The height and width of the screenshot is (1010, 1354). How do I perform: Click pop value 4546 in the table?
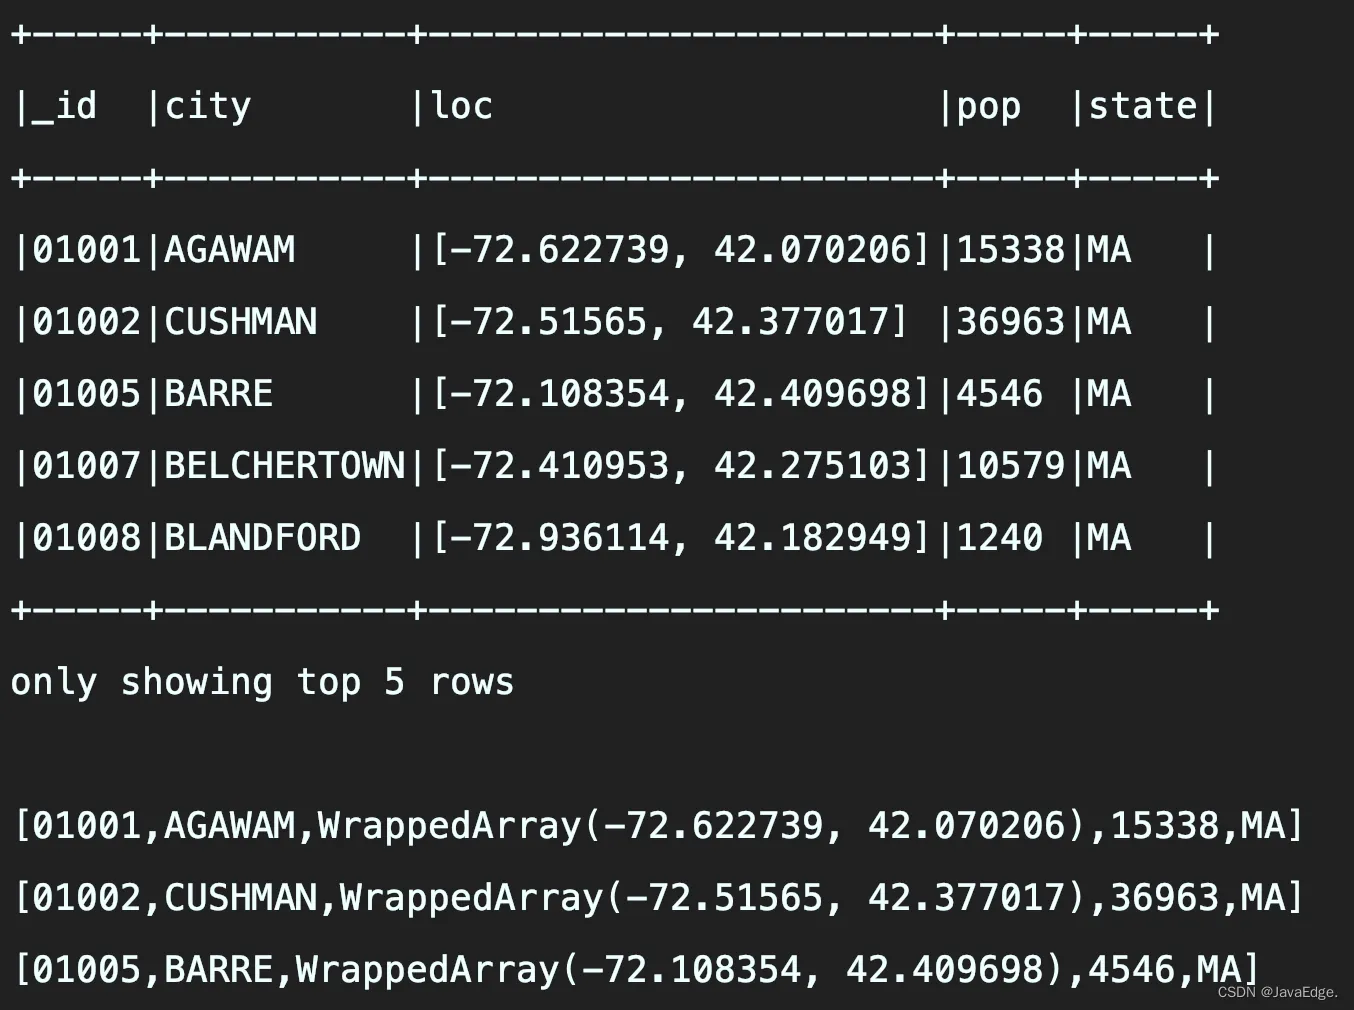coord(999,394)
